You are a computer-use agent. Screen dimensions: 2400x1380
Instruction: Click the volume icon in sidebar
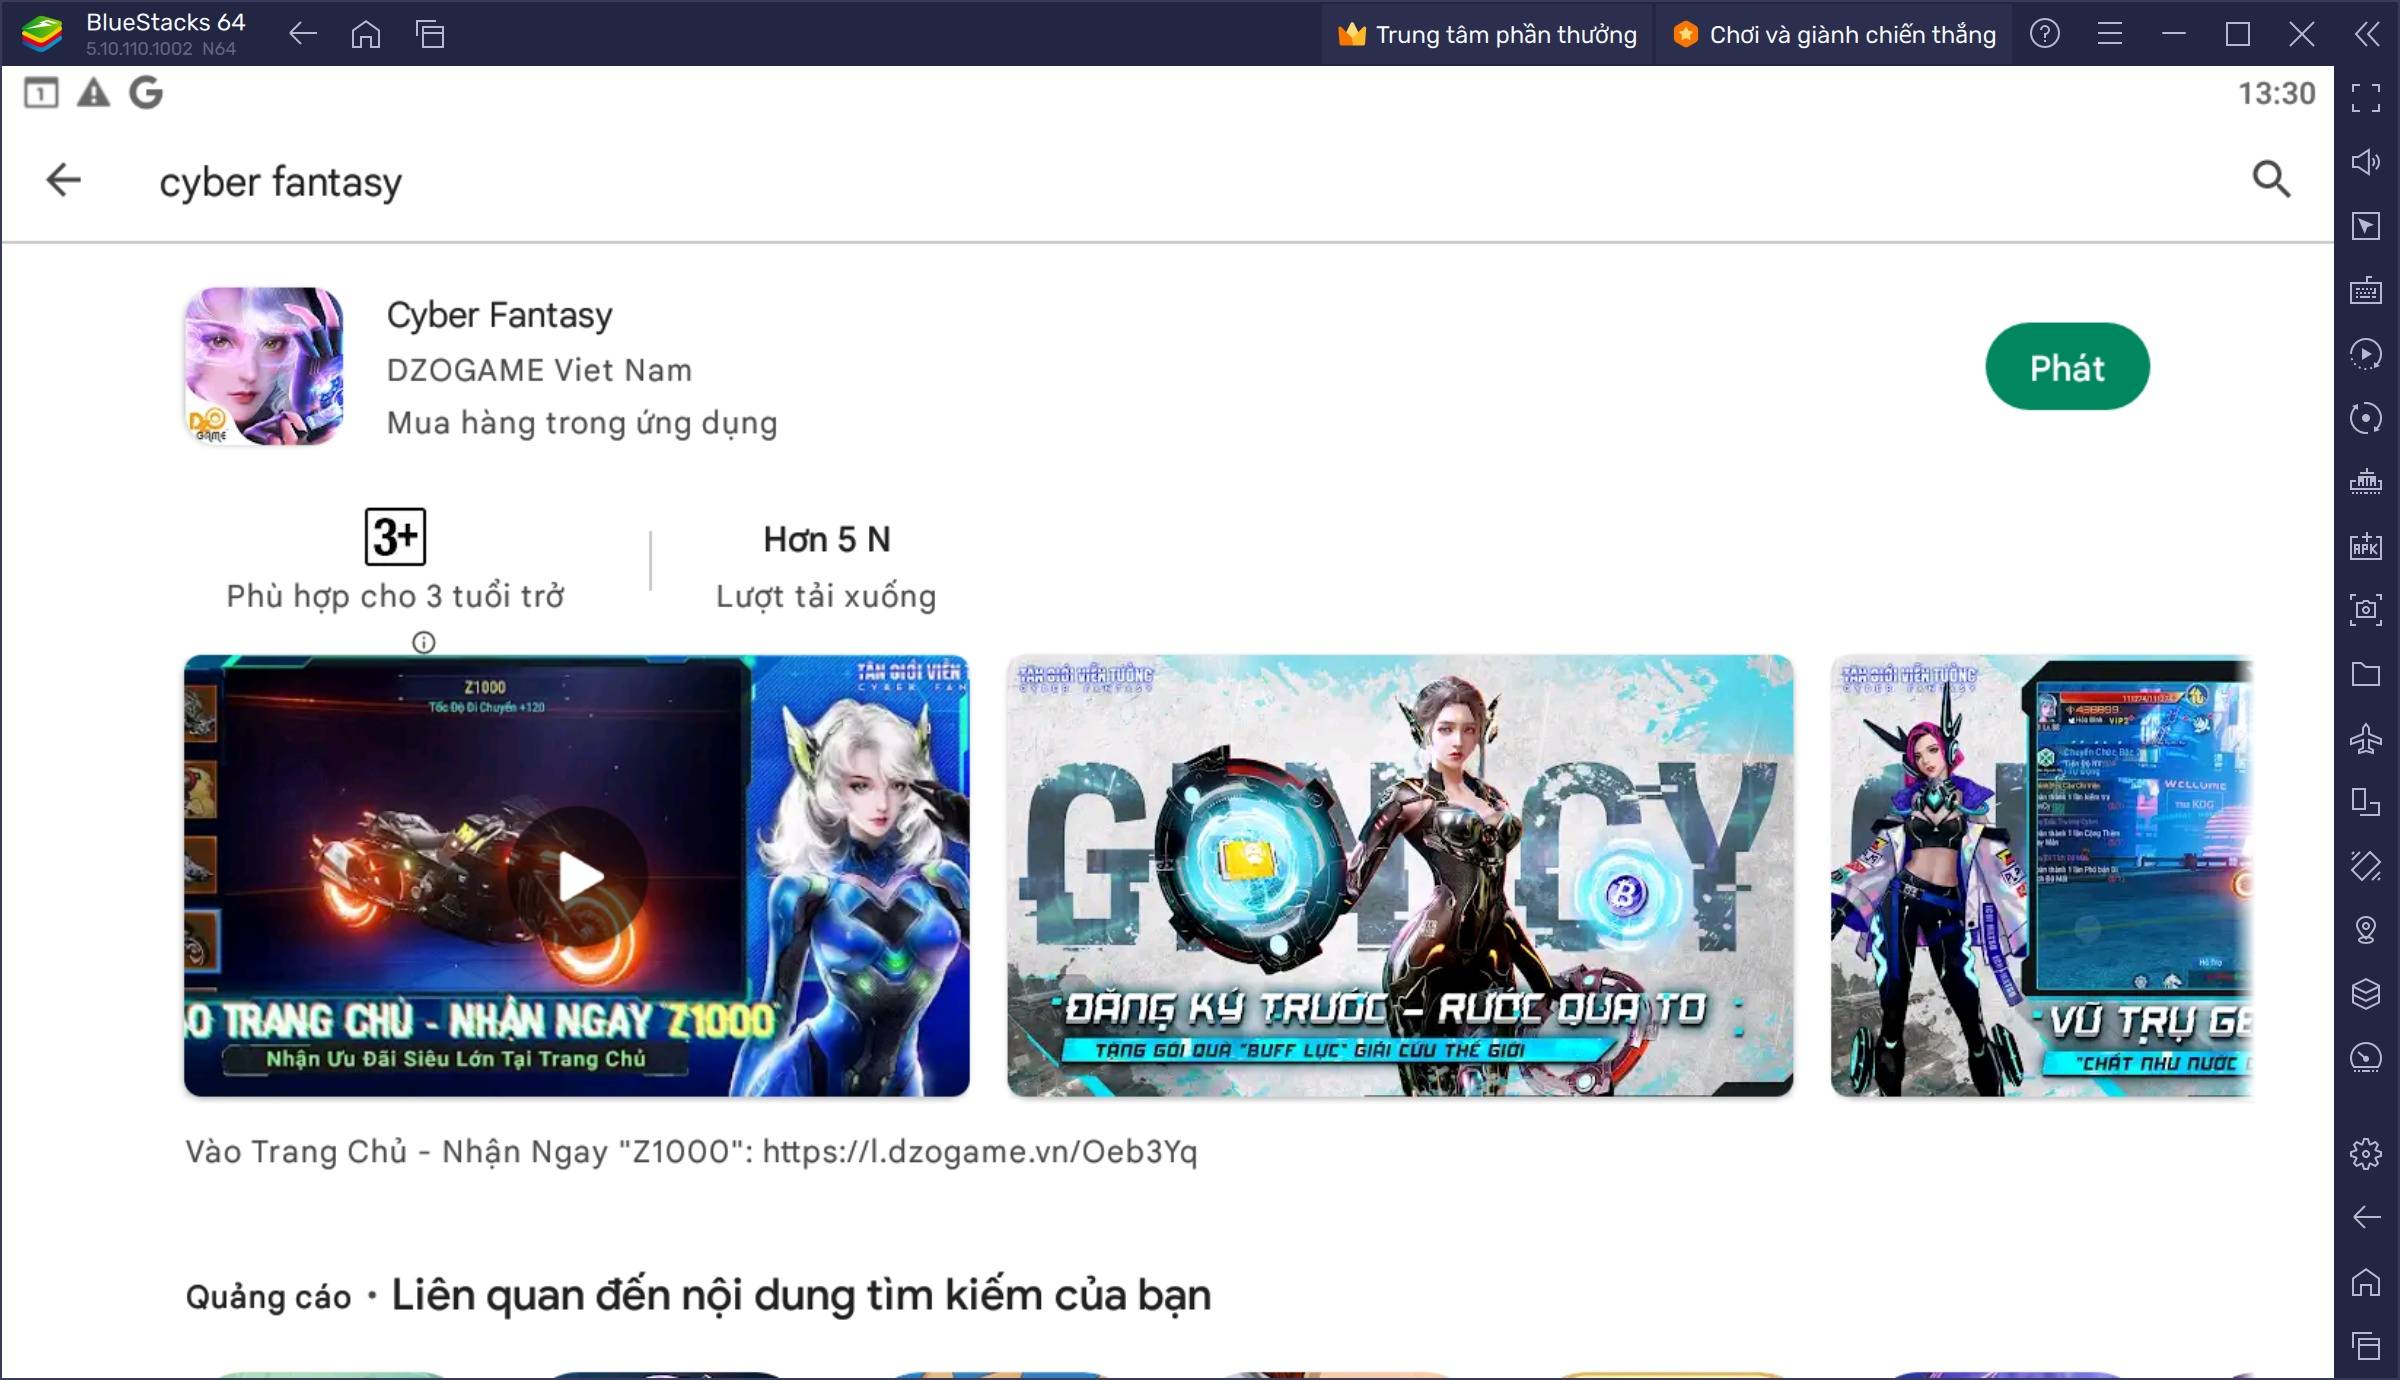coord(2366,162)
